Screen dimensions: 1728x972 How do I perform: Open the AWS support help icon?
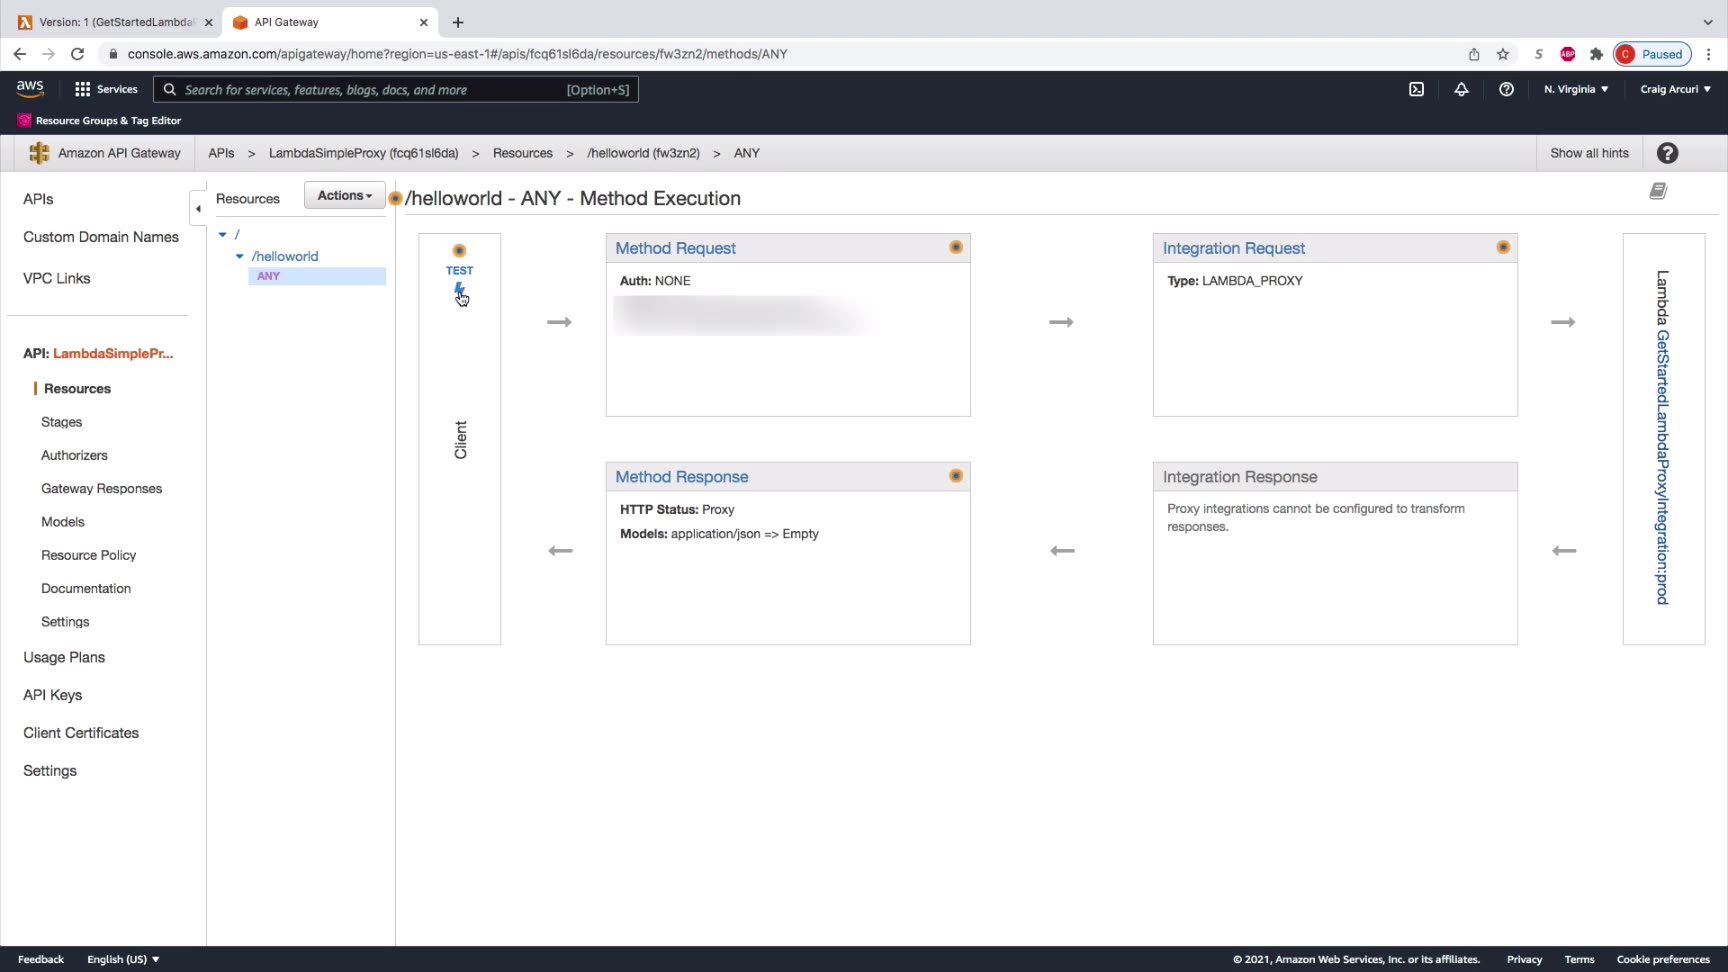pyautogui.click(x=1506, y=89)
